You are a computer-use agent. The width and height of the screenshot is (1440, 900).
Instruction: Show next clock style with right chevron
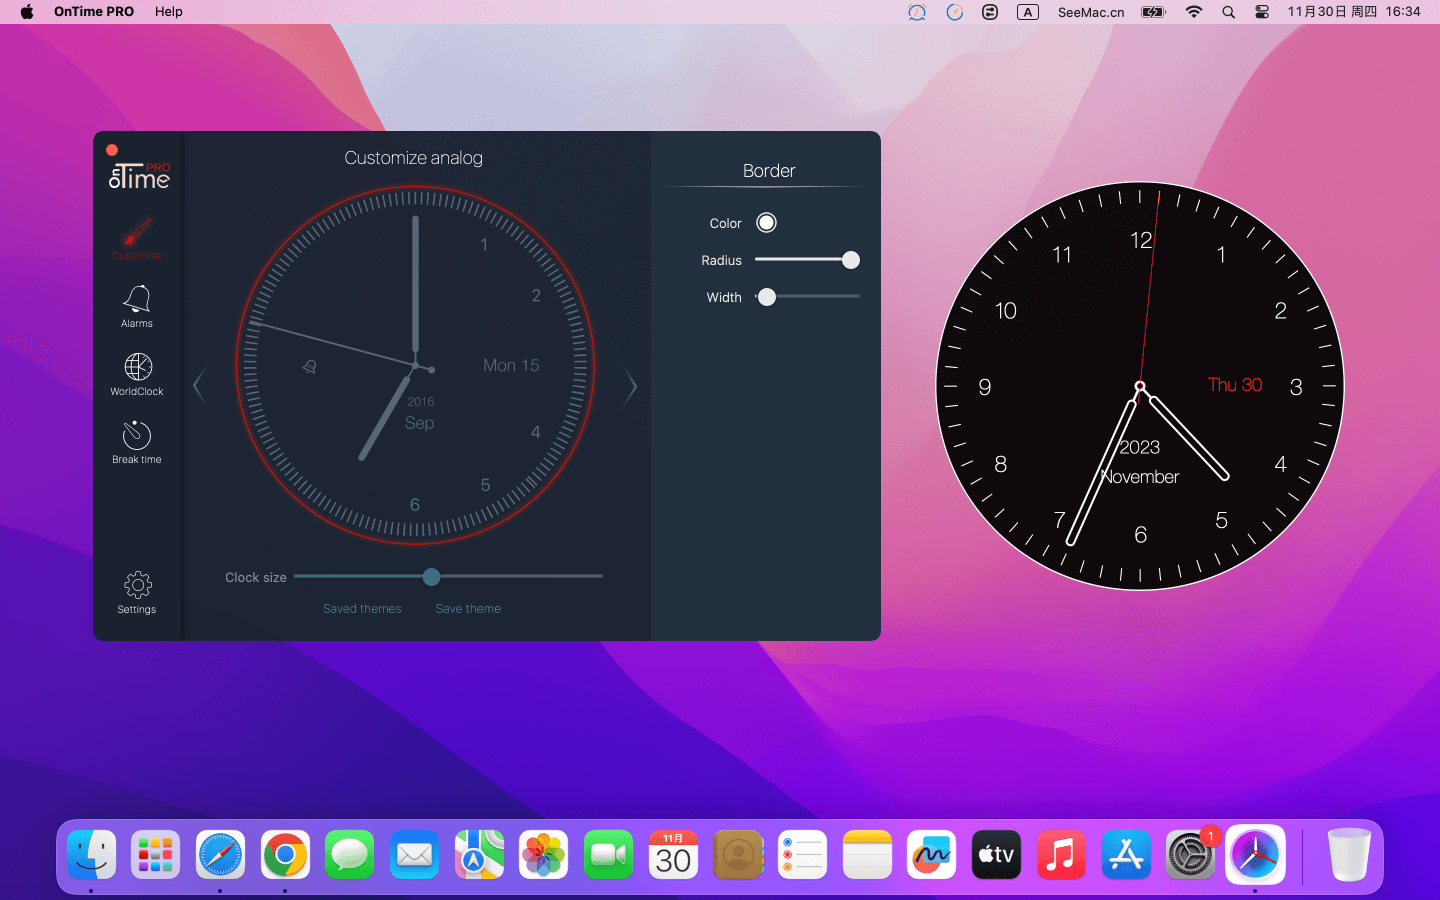click(630, 386)
